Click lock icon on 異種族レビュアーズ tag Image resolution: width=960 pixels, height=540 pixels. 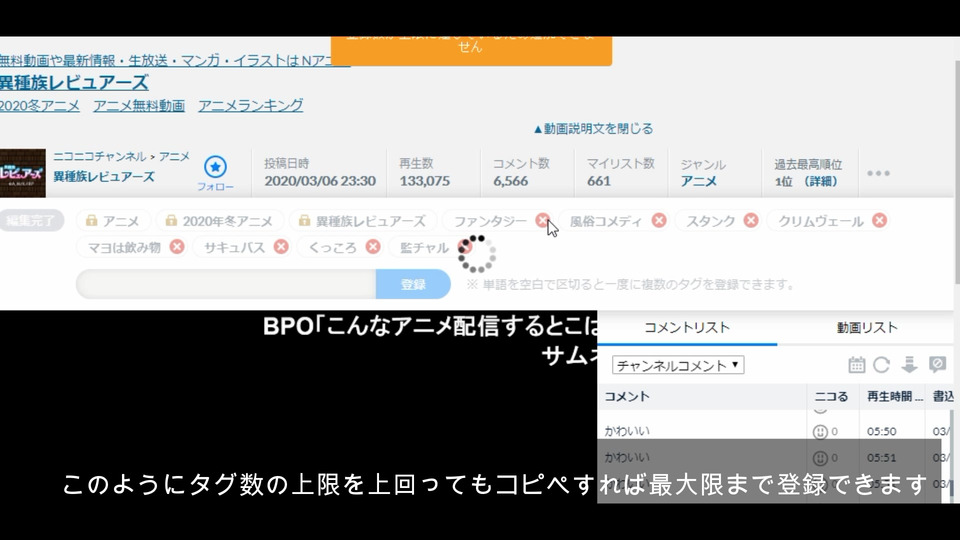(304, 220)
